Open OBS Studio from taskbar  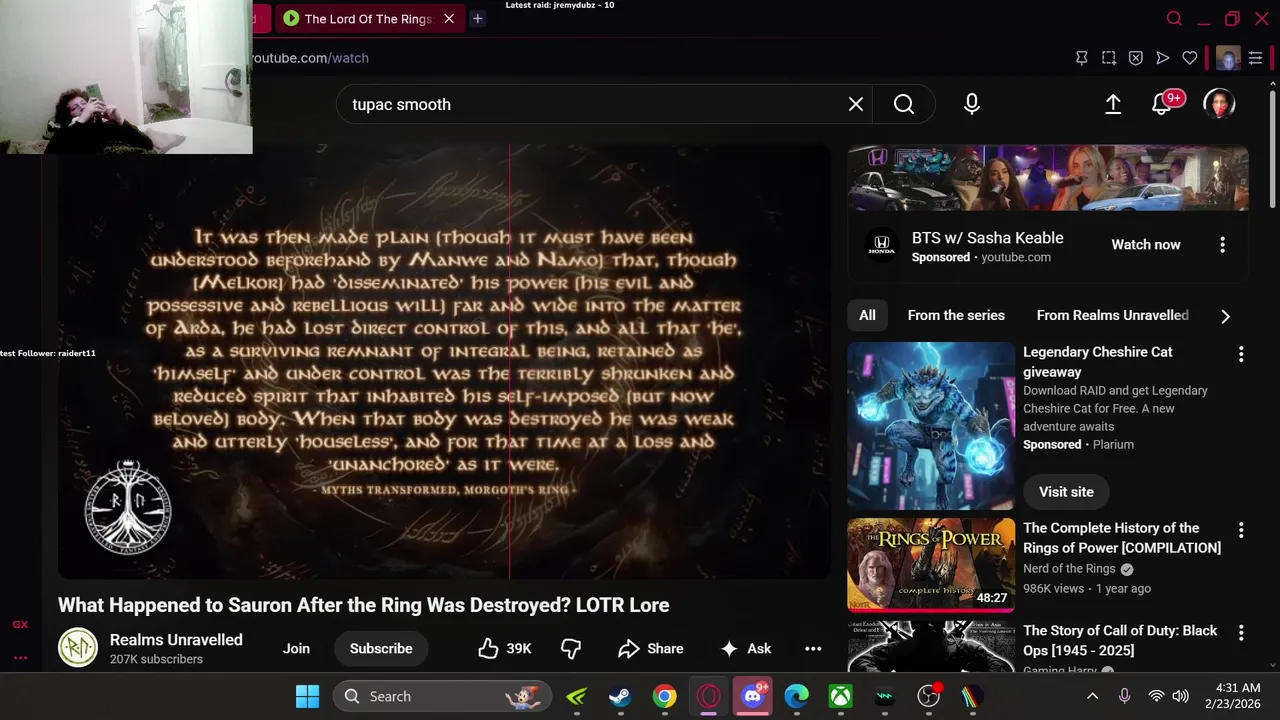(x=928, y=696)
